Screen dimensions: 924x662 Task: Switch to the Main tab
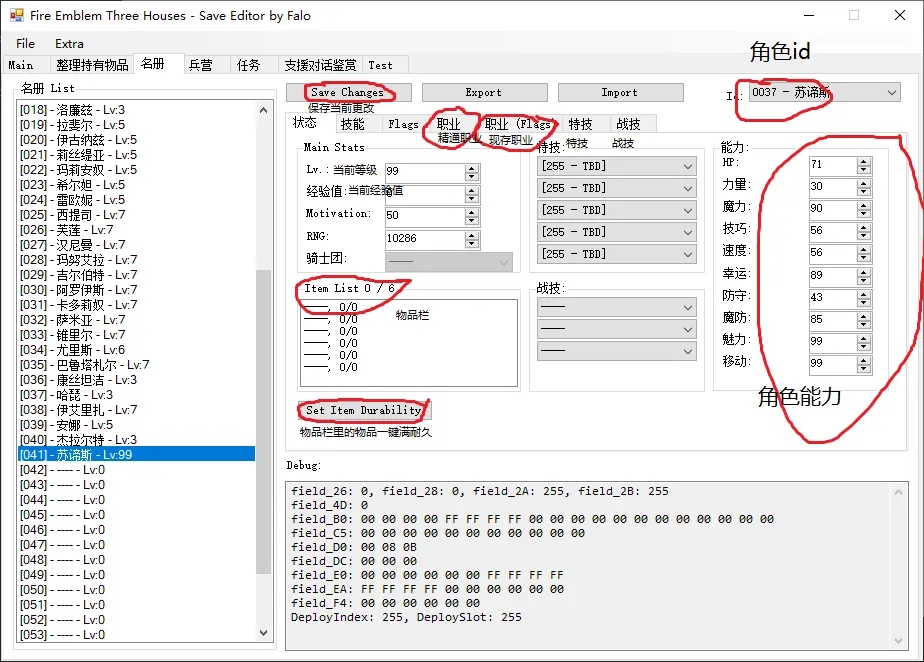21,65
